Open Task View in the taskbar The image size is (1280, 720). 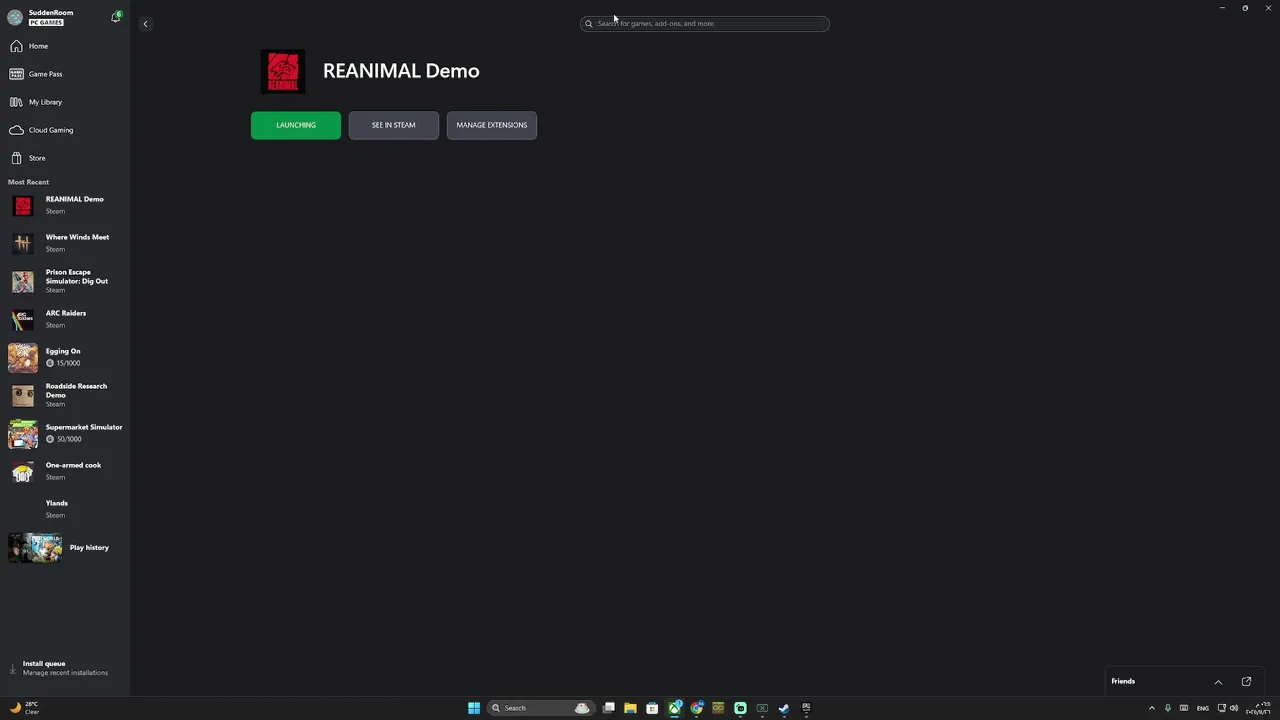coord(608,708)
